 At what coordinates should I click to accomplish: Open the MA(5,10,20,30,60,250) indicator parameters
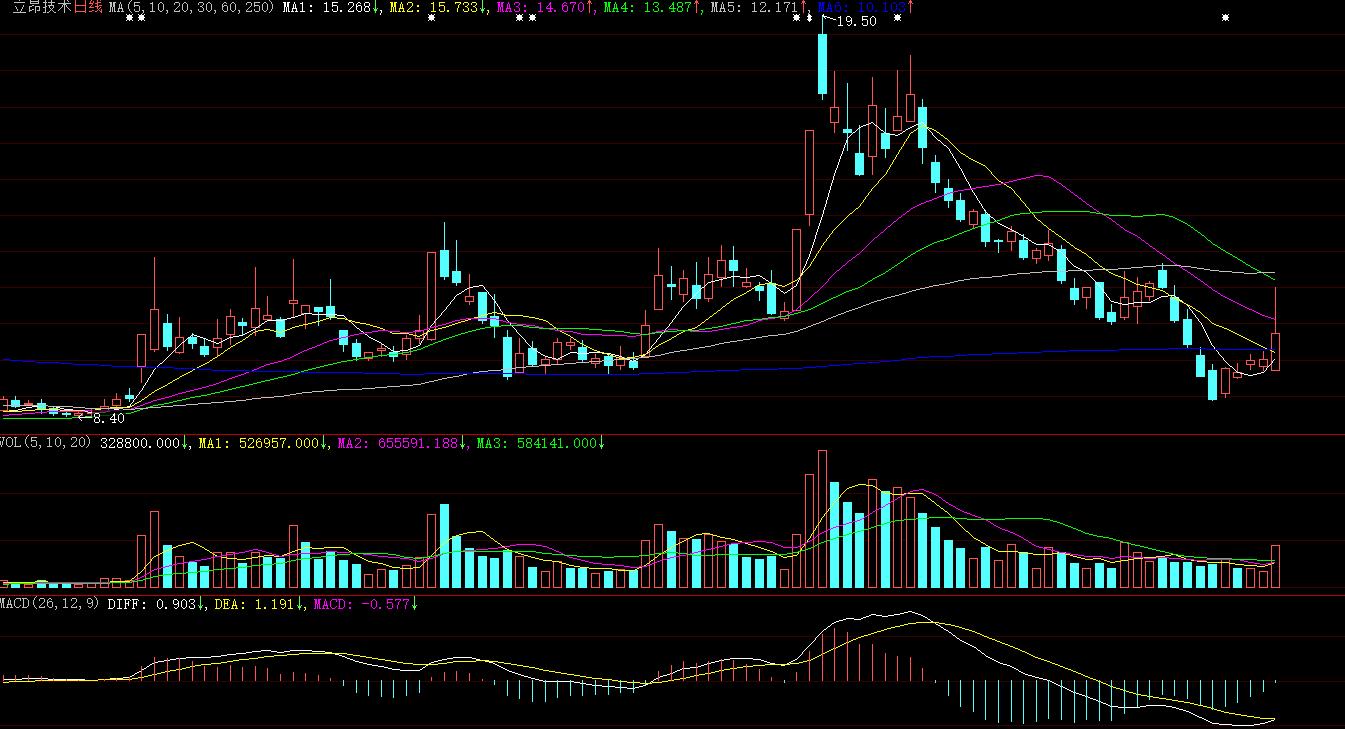(x=191, y=7)
